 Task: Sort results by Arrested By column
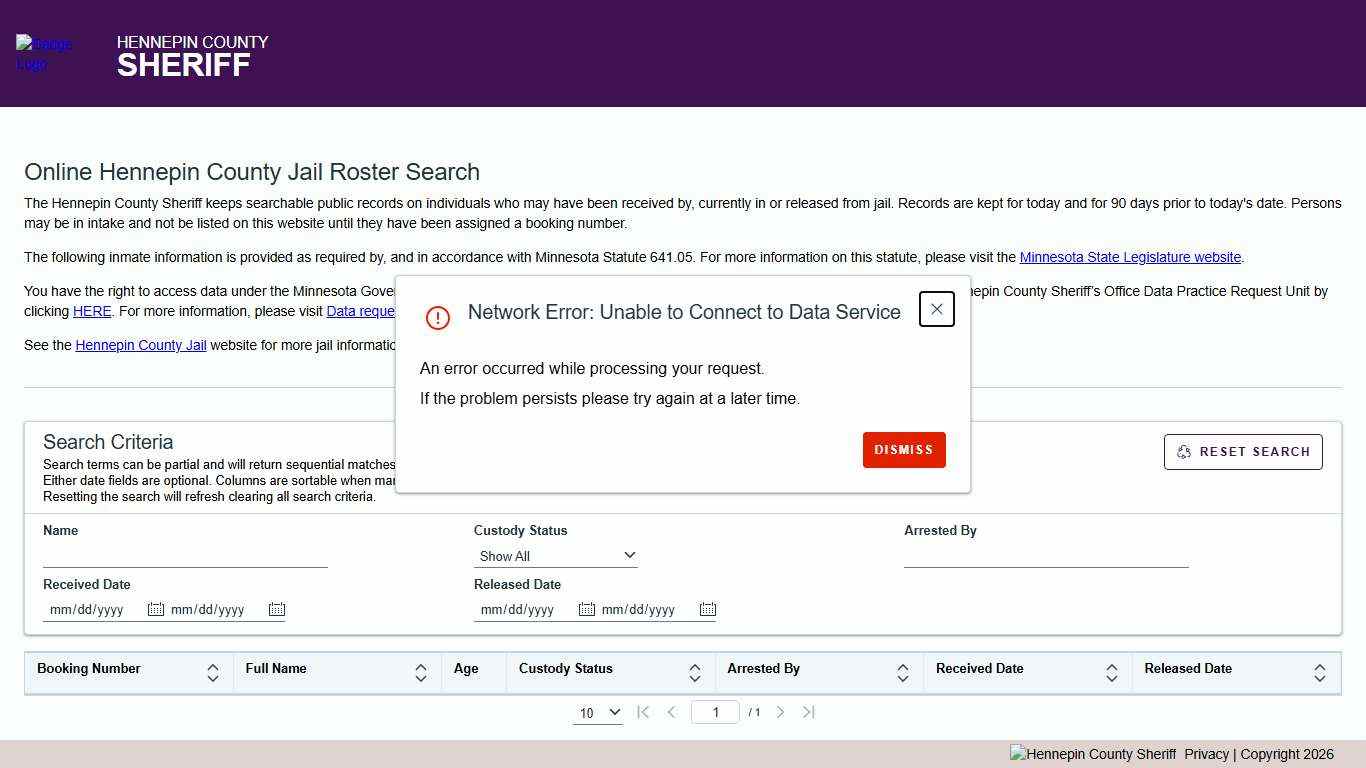[x=903, y=673]
